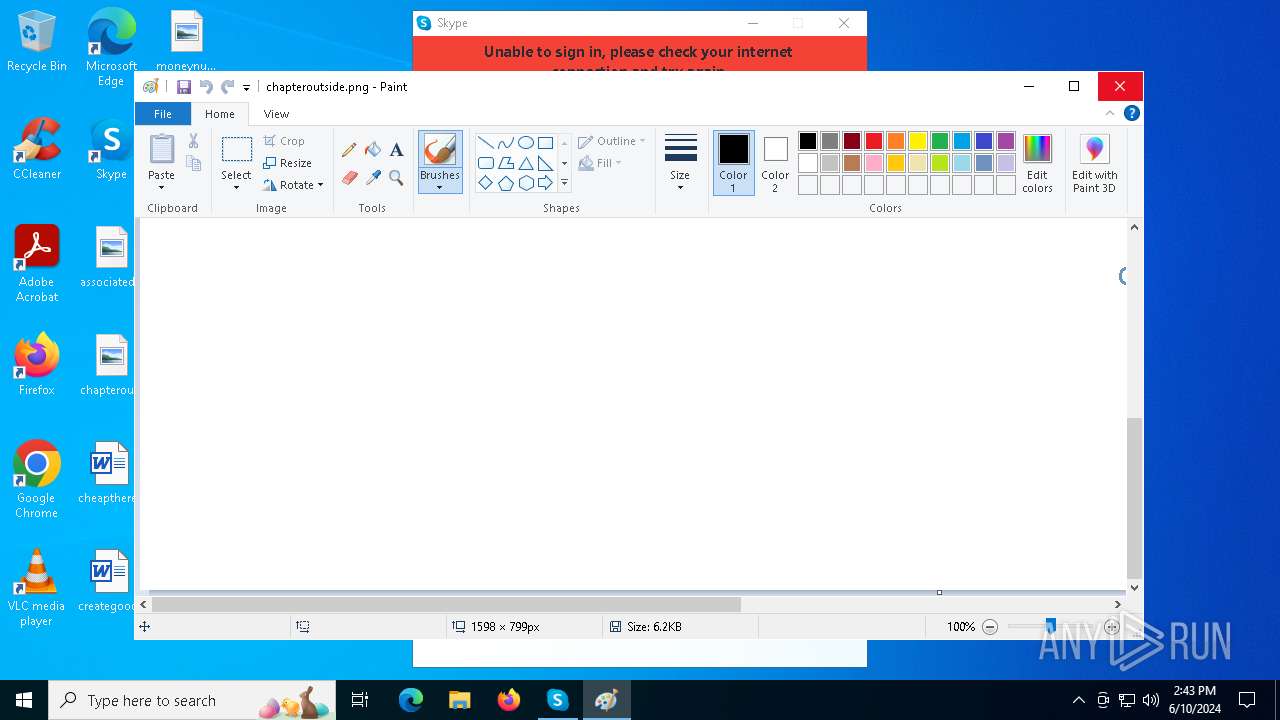The image size is (1280, 720).
Task: Choose the Right arrow shape
Action: 545,183
